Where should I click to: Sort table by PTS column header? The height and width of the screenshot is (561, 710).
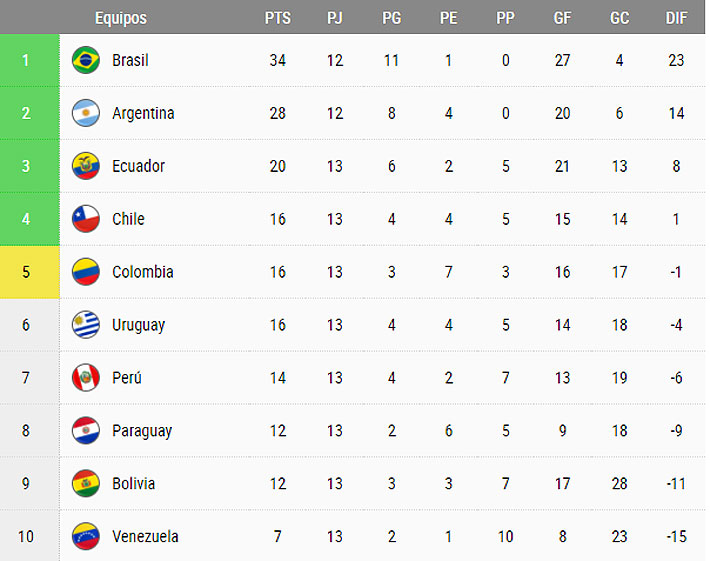[278, 18]
